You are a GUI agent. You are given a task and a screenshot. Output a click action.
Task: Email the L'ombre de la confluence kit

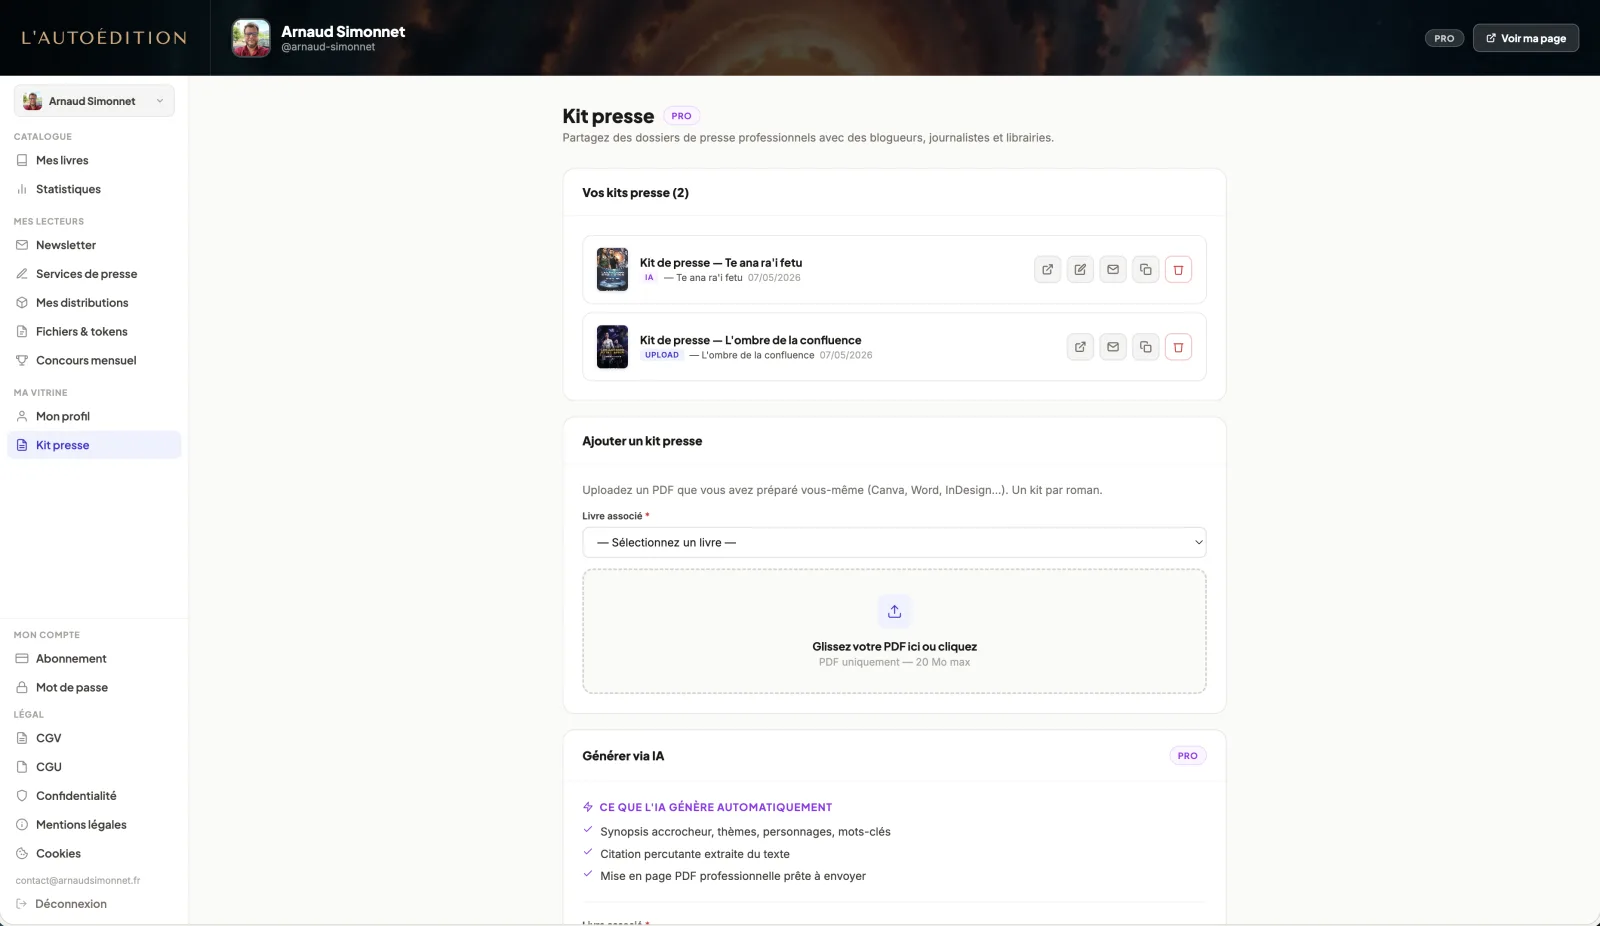(1113, 347)
